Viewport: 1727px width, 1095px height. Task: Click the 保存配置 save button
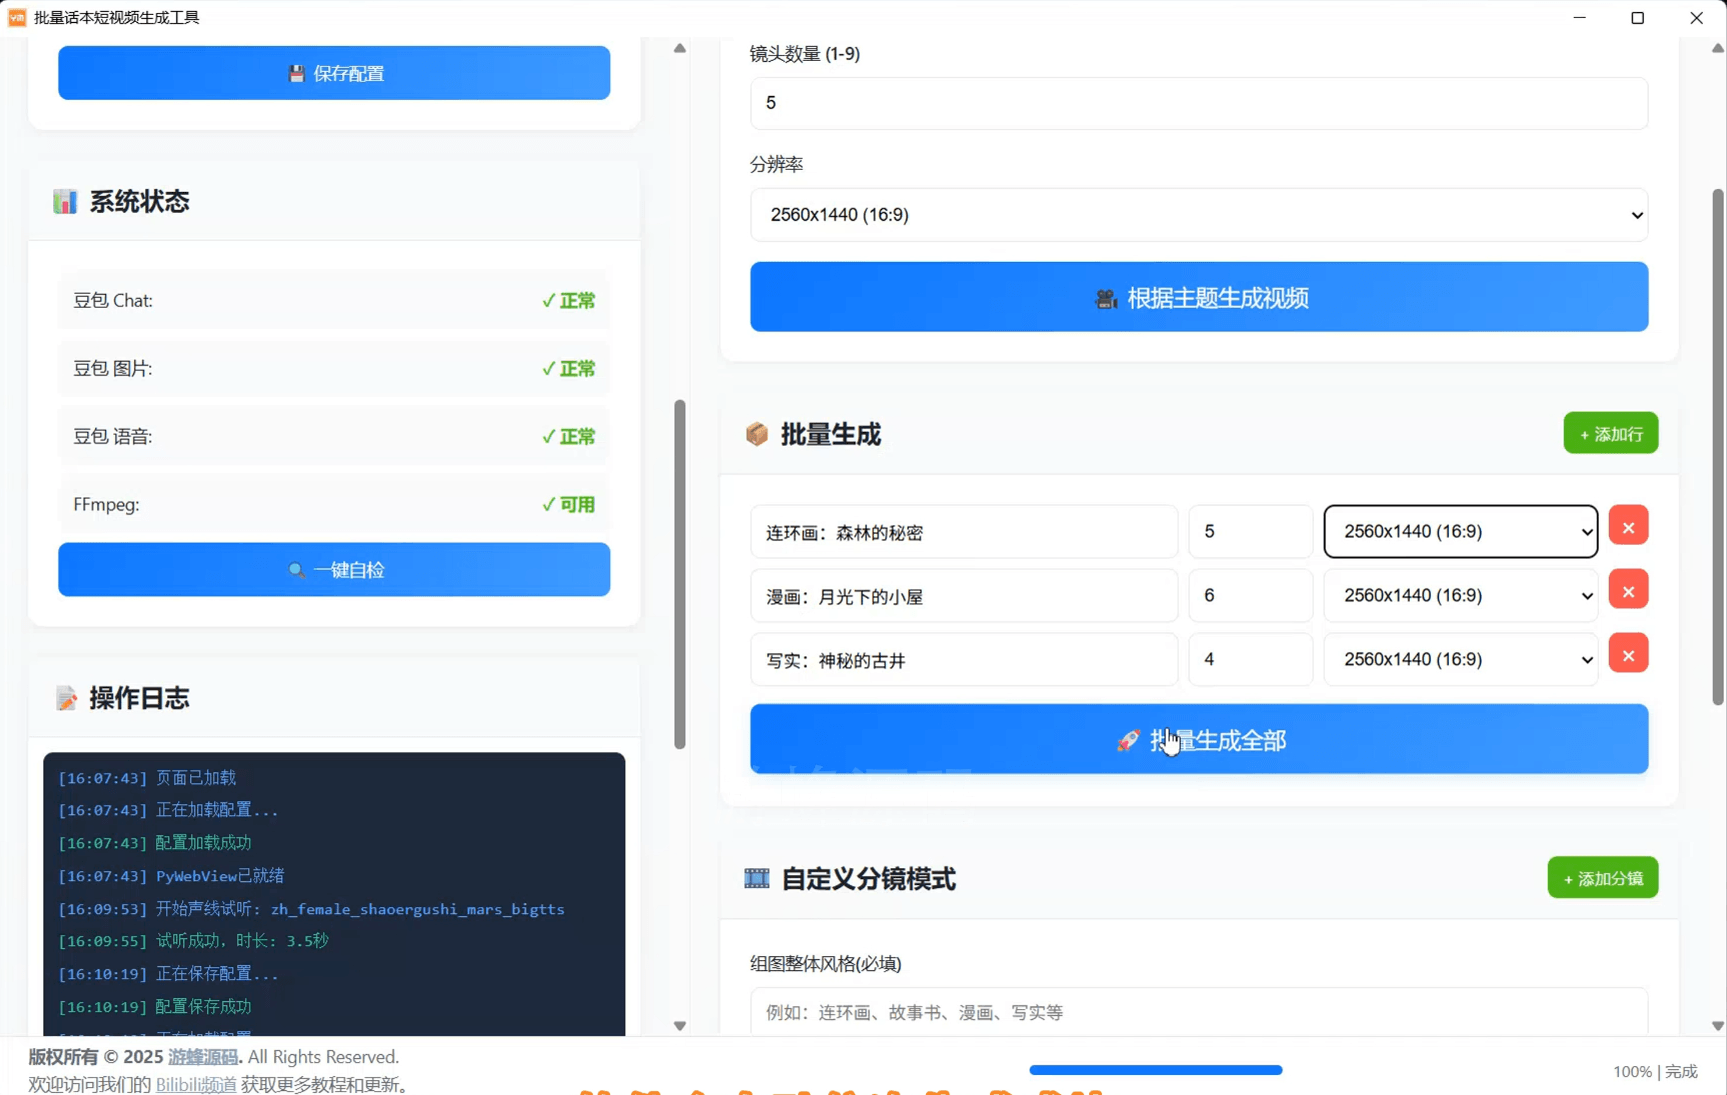(x=334, y=73)
